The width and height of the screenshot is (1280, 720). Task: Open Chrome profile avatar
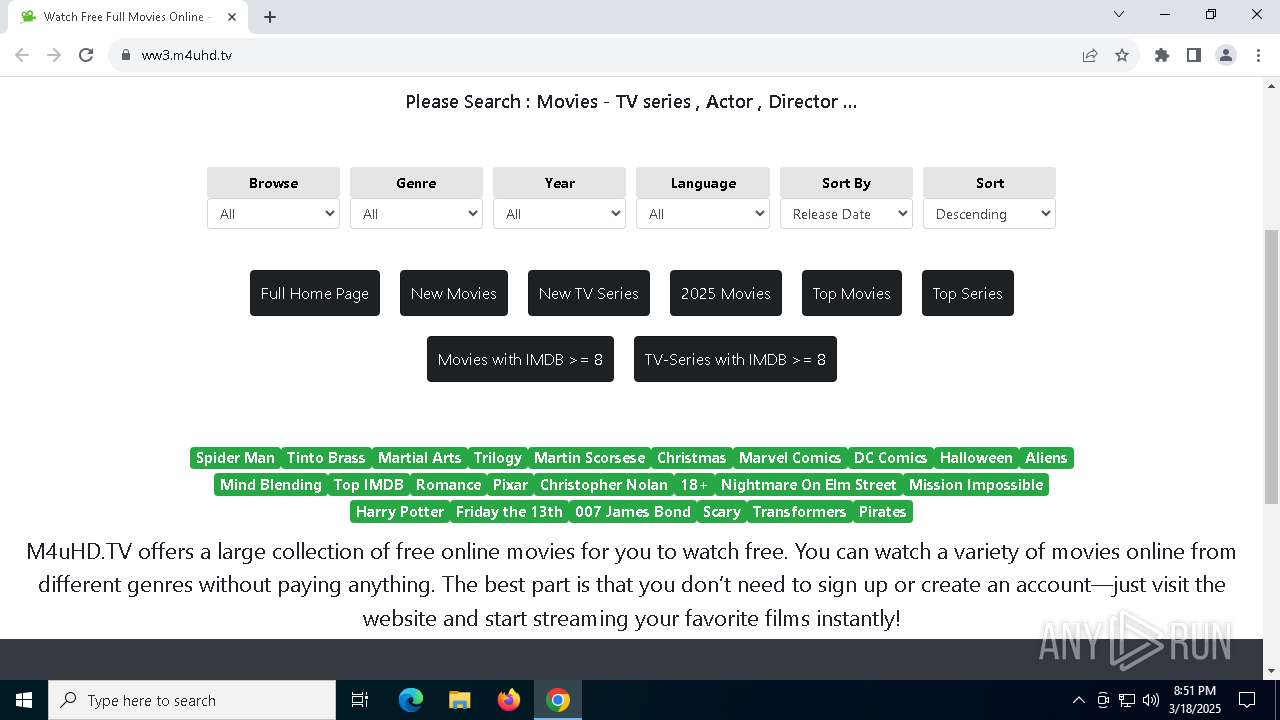point(1226,55)
